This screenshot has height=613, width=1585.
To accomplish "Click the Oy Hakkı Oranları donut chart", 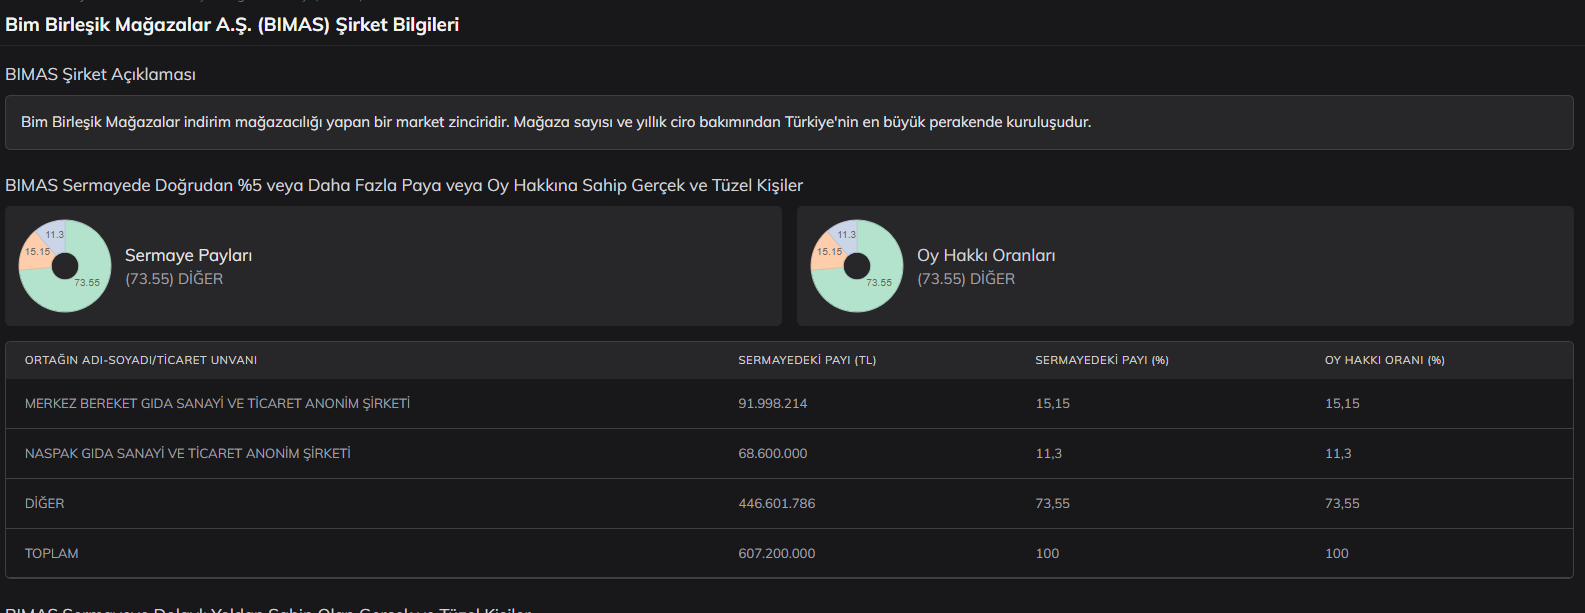I will [857, 266].
